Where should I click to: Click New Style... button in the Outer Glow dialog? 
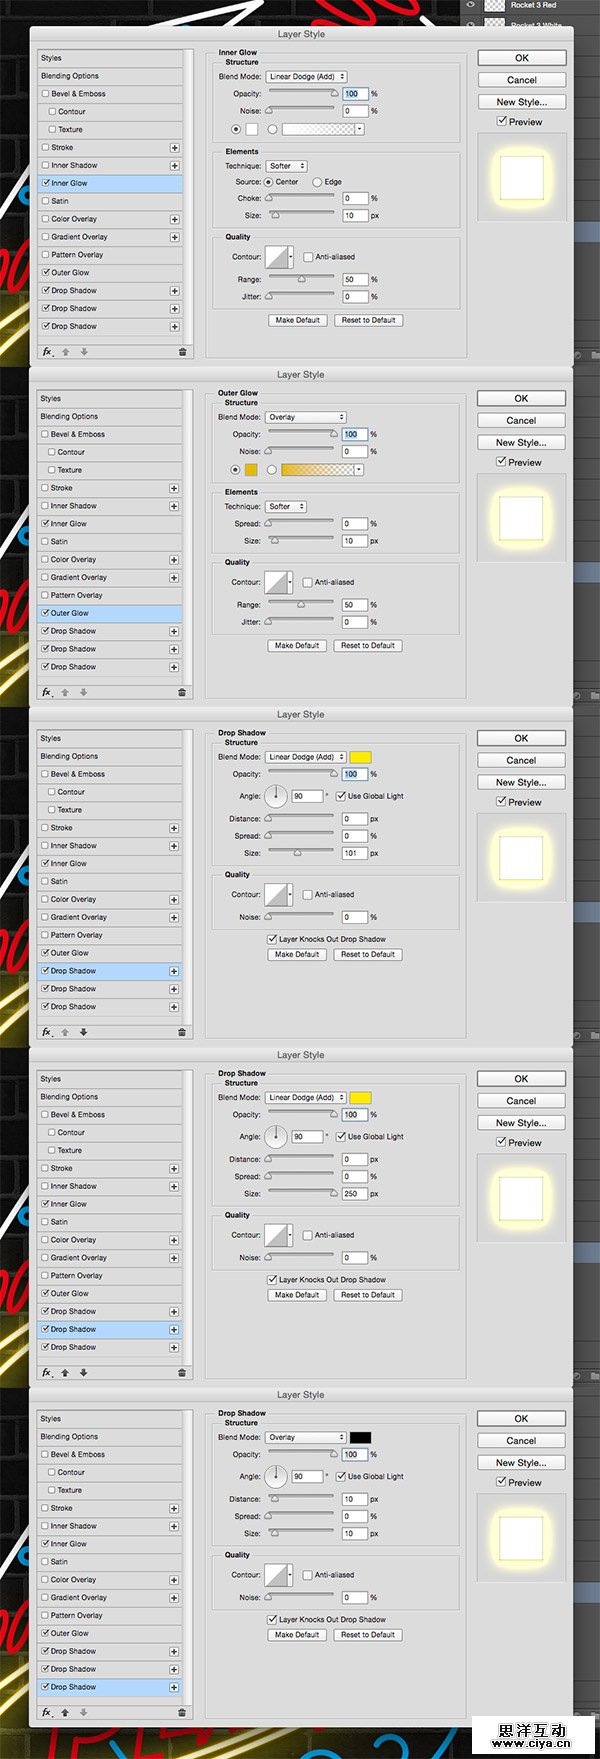tap(521, 442)
